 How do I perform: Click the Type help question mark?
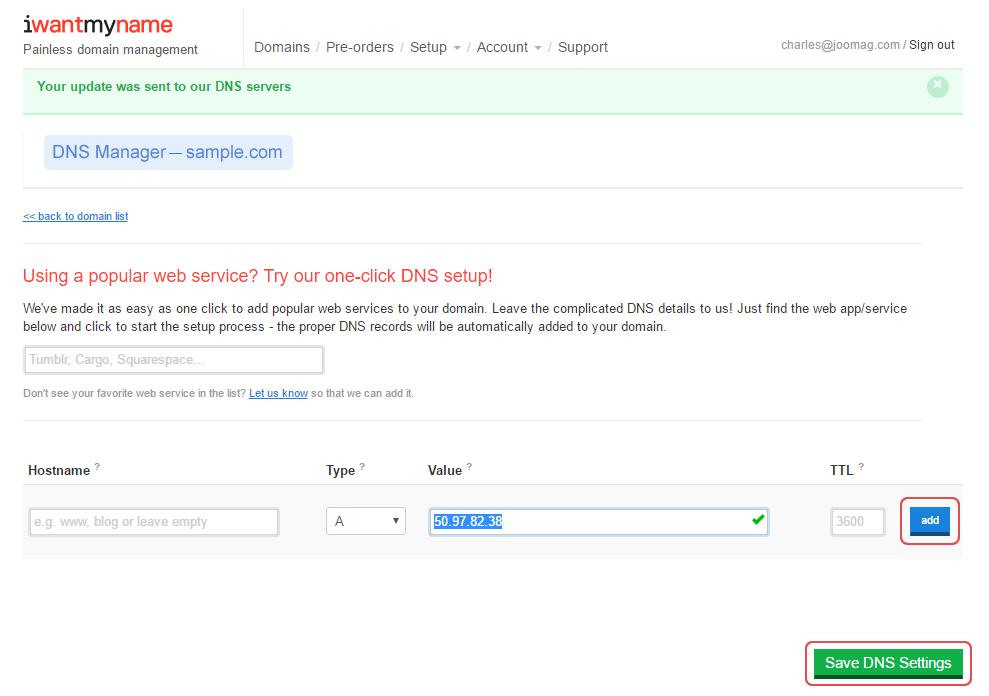point(362,467)
